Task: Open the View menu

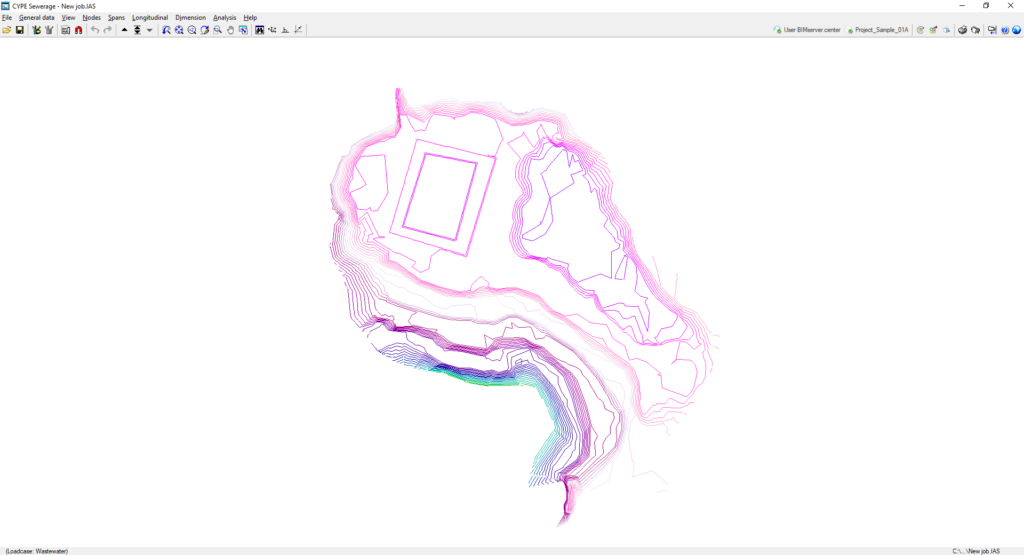Action: (68, 18)
